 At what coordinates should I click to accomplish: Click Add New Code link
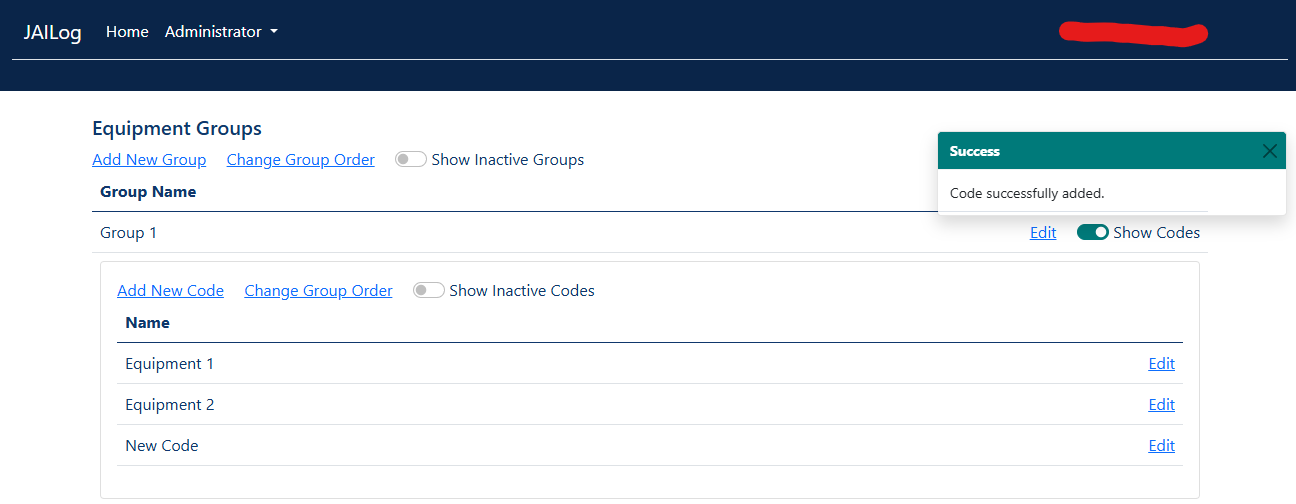click(x=170, y=291)
